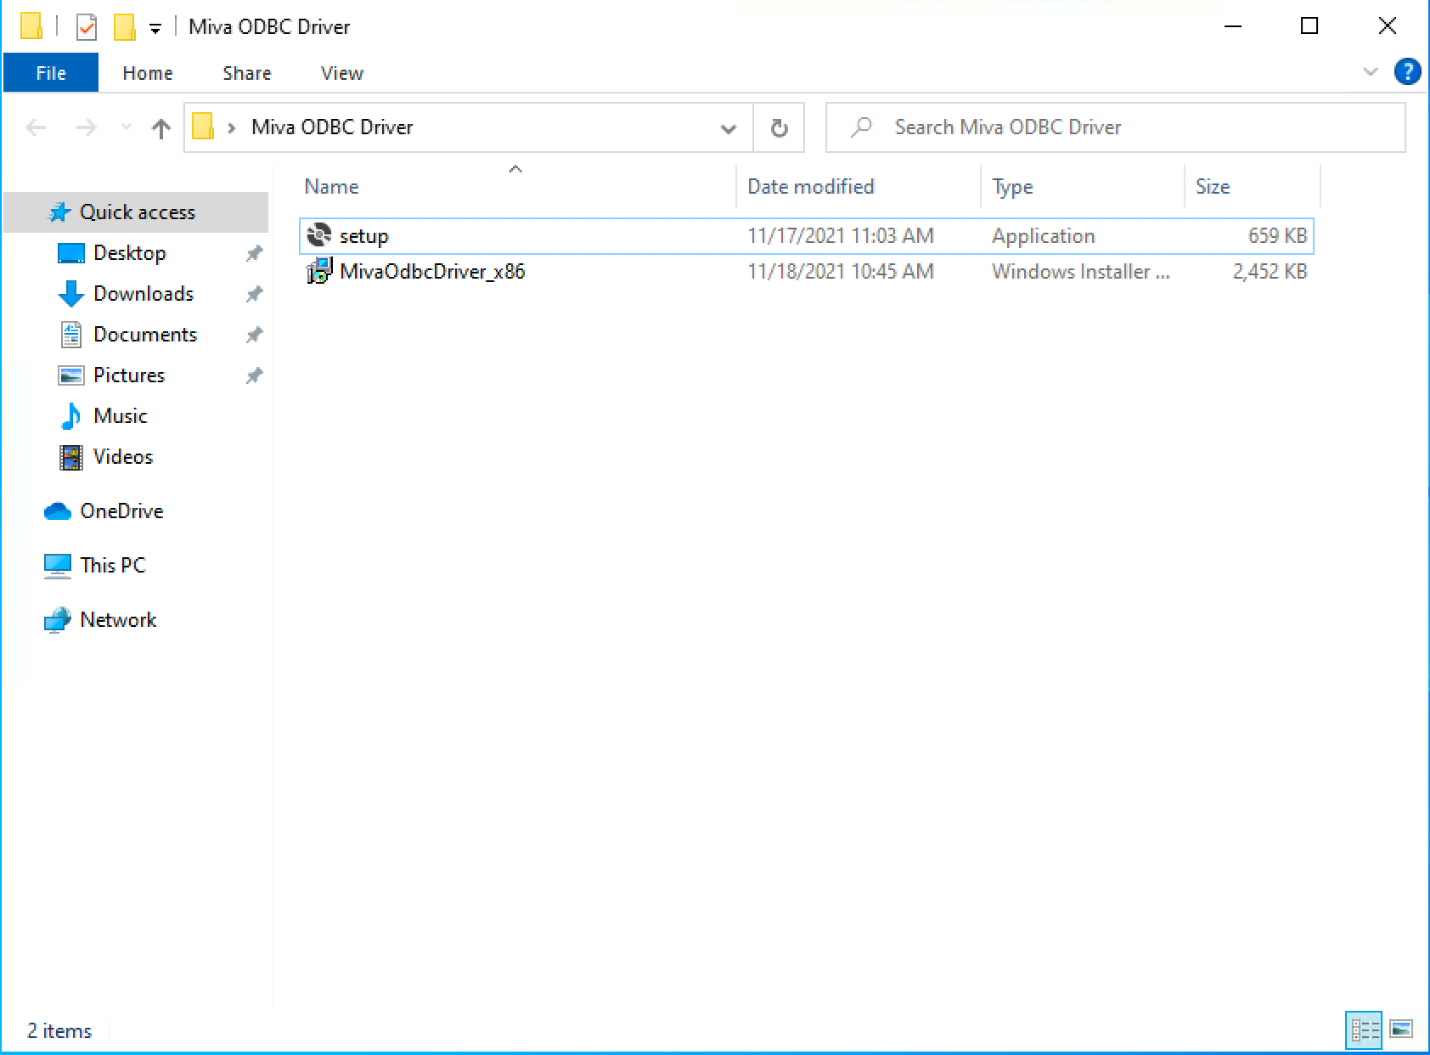Click the Desktop icon in navigation pane
The height and width of the screenshot is (1055, 1430).
pos(71,253)
